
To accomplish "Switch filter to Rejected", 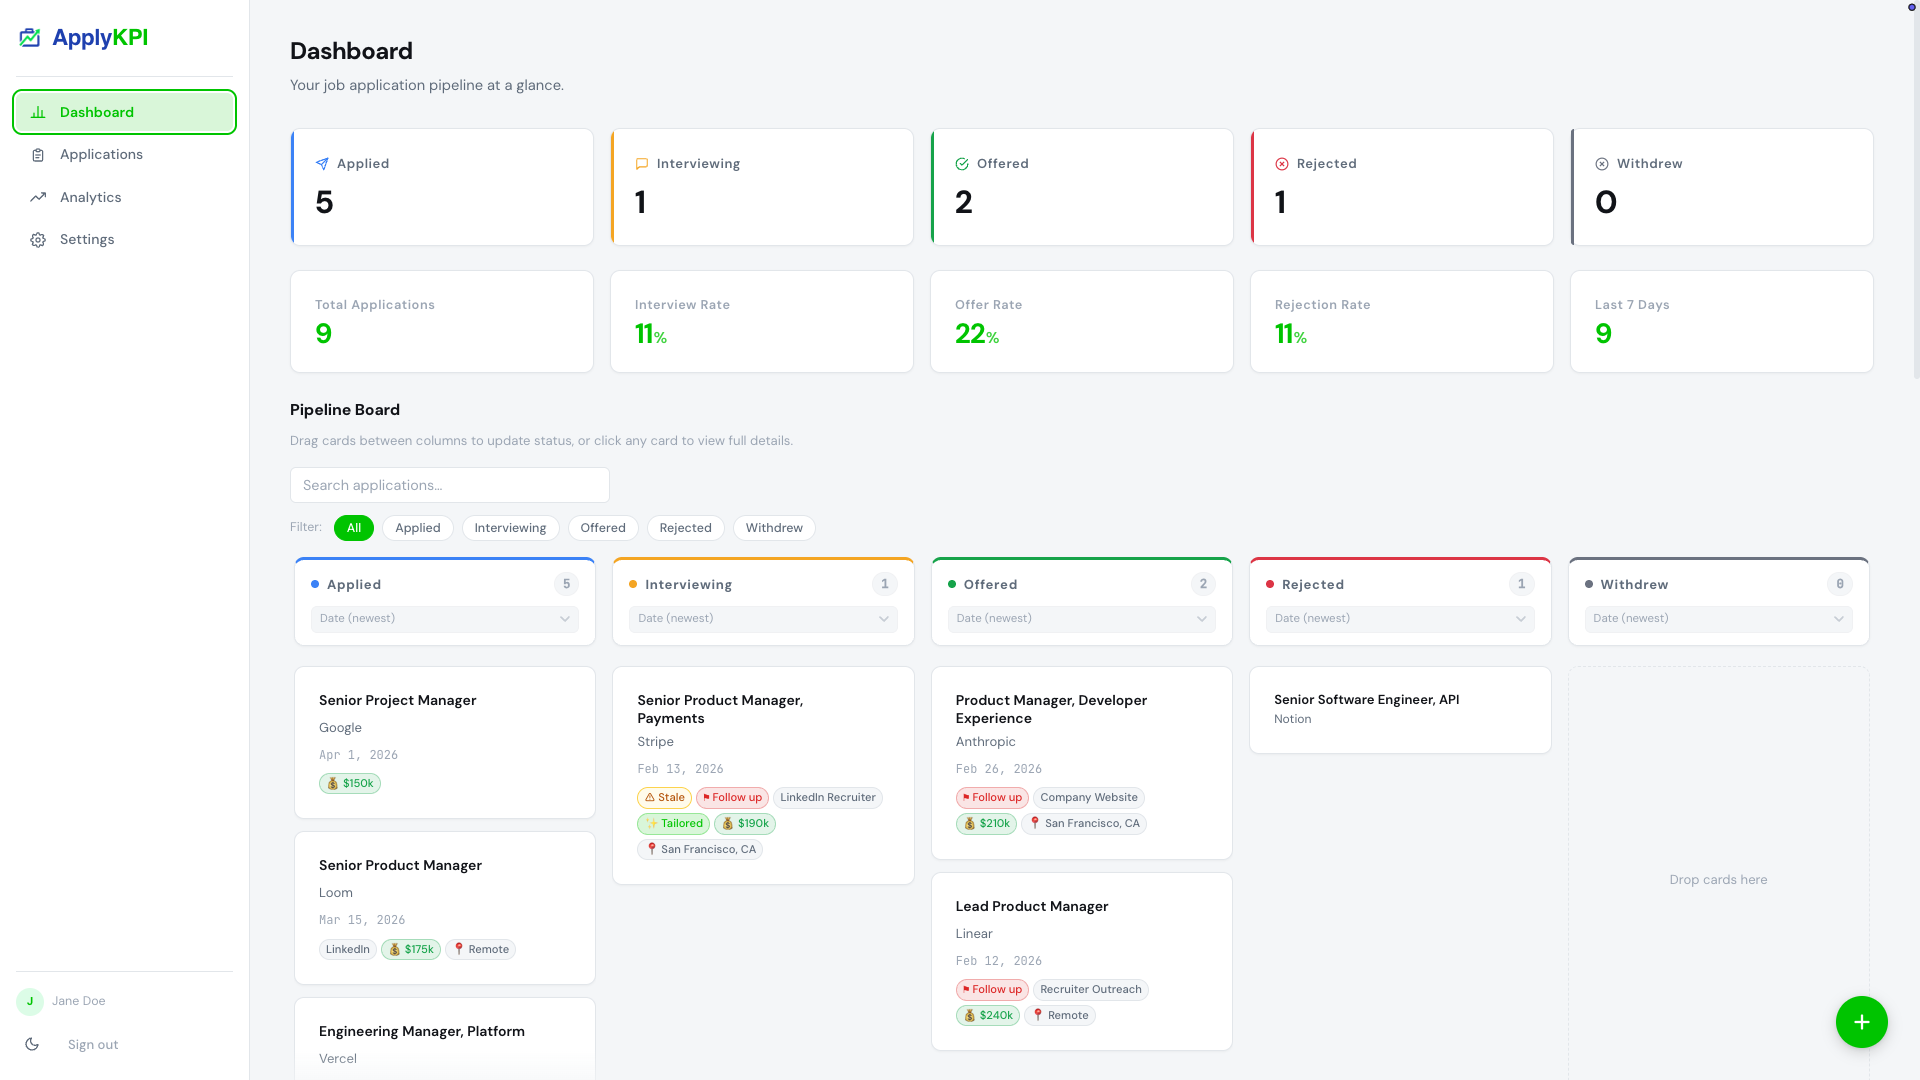I will point(685,528).
